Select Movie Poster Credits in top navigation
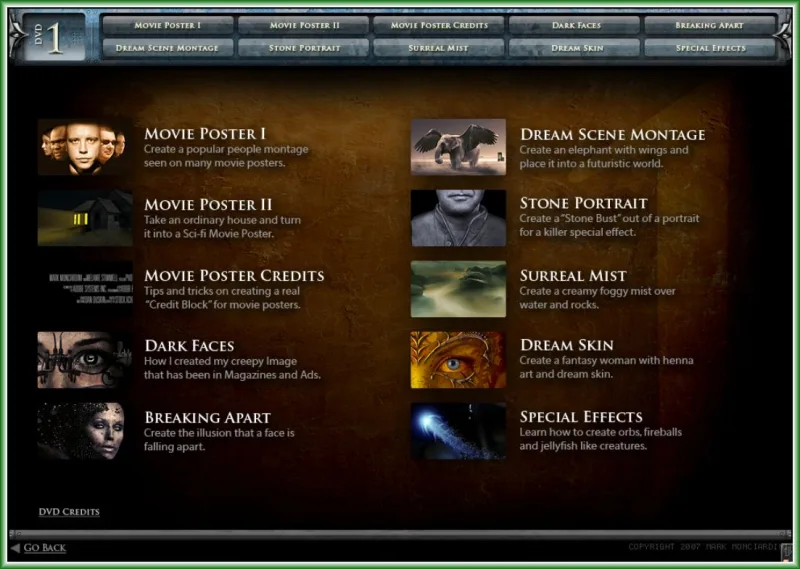800x569 pixels. 439,25
